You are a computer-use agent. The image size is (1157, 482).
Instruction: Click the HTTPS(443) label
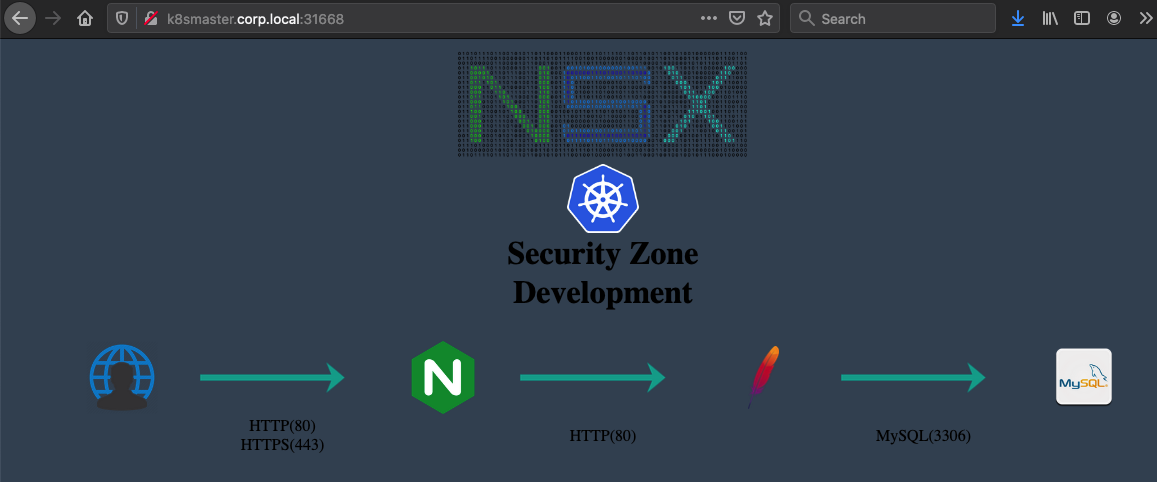point(282,445)
